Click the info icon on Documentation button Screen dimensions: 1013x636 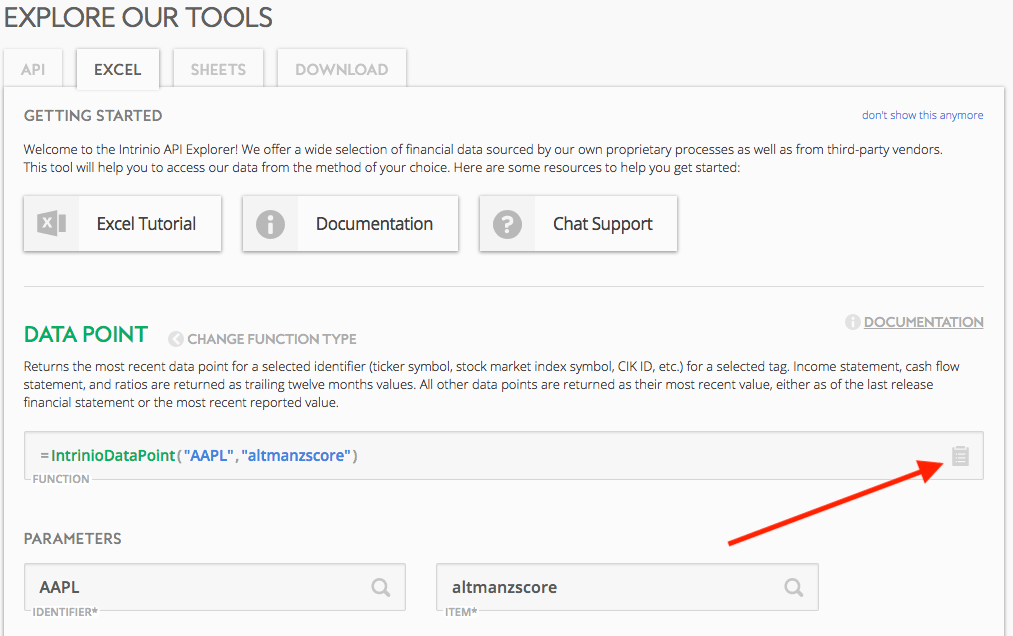270,224
